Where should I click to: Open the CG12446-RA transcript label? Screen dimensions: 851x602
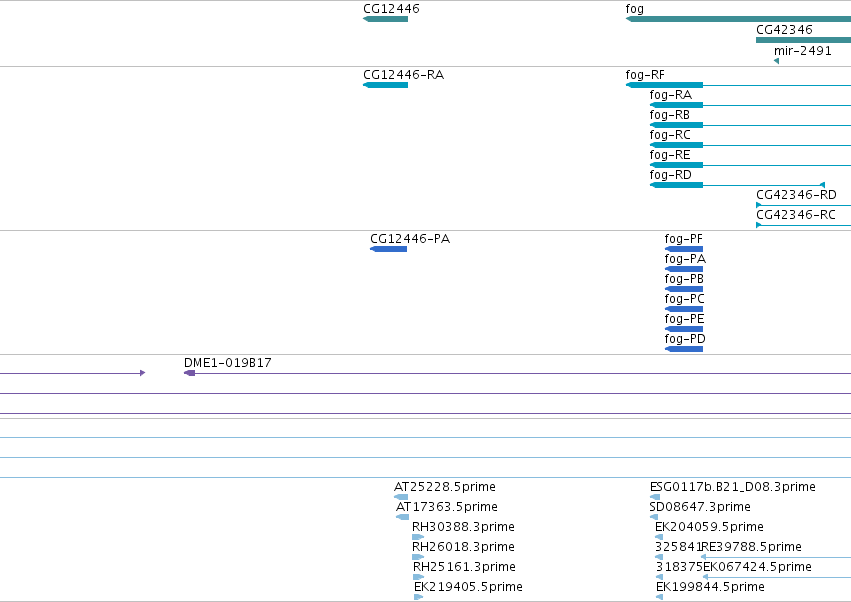click(x=404, y=75)
